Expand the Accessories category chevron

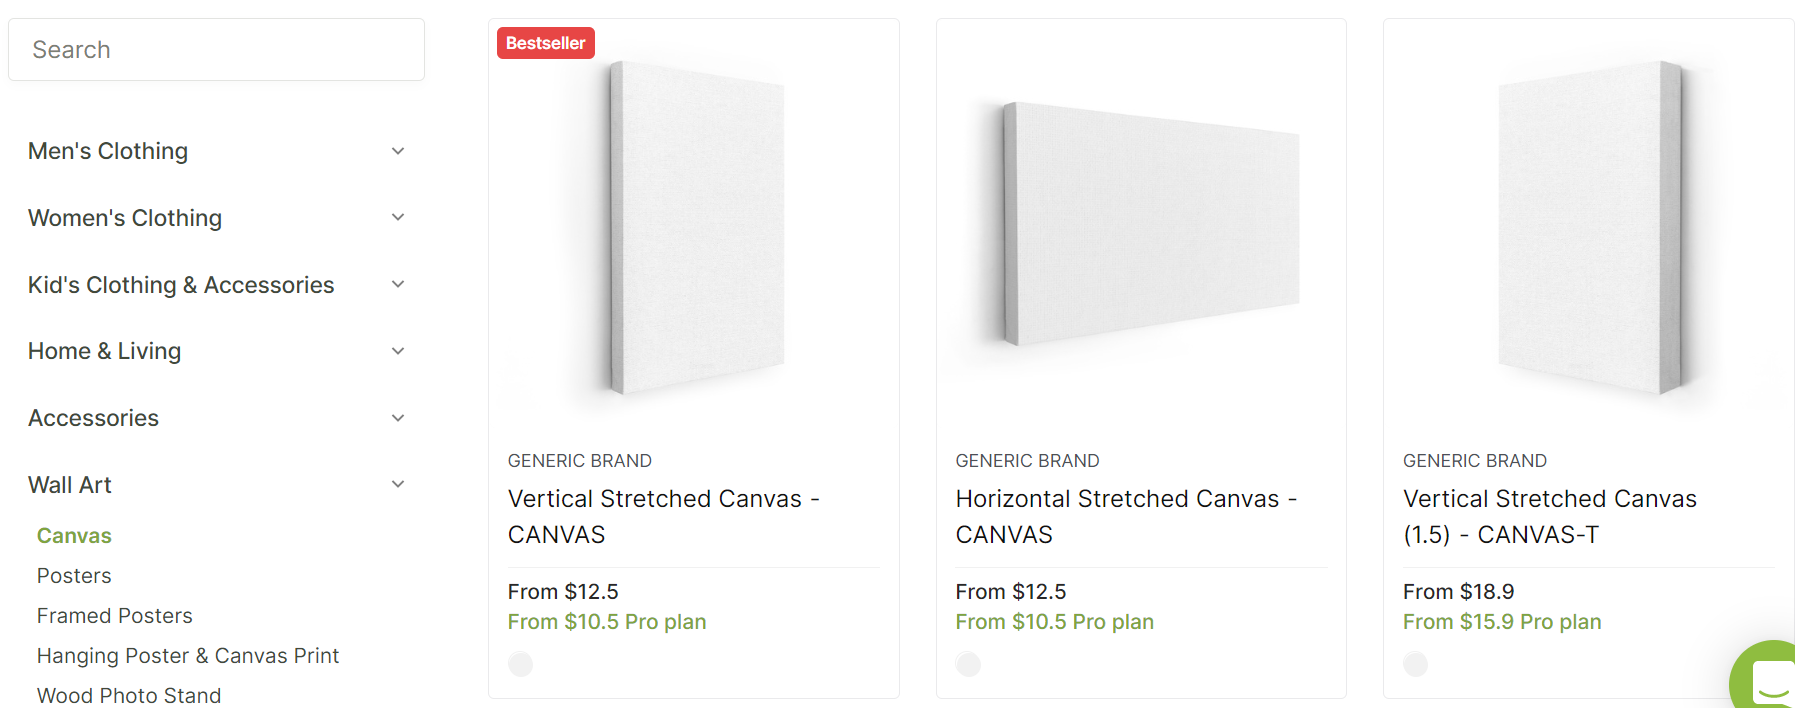pyautogui.click(x=398, y=418)
